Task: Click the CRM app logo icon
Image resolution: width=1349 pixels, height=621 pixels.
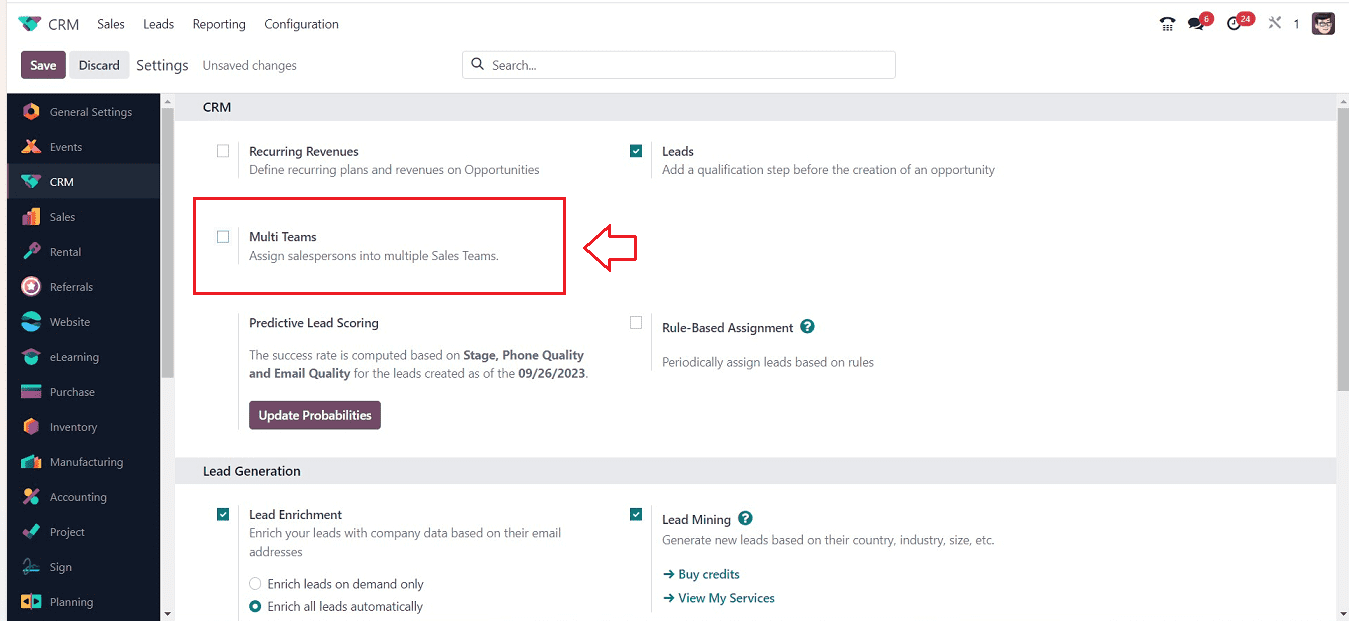Action: tap(30, 24)
